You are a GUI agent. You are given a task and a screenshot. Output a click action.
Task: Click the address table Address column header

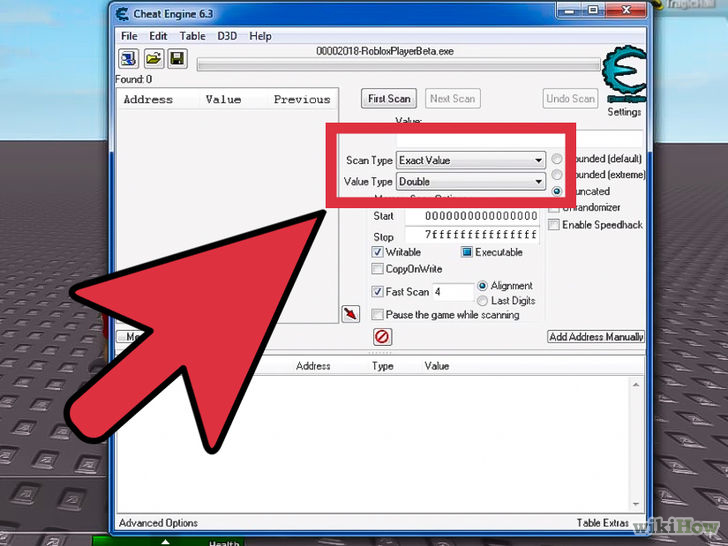click(313, 366)
